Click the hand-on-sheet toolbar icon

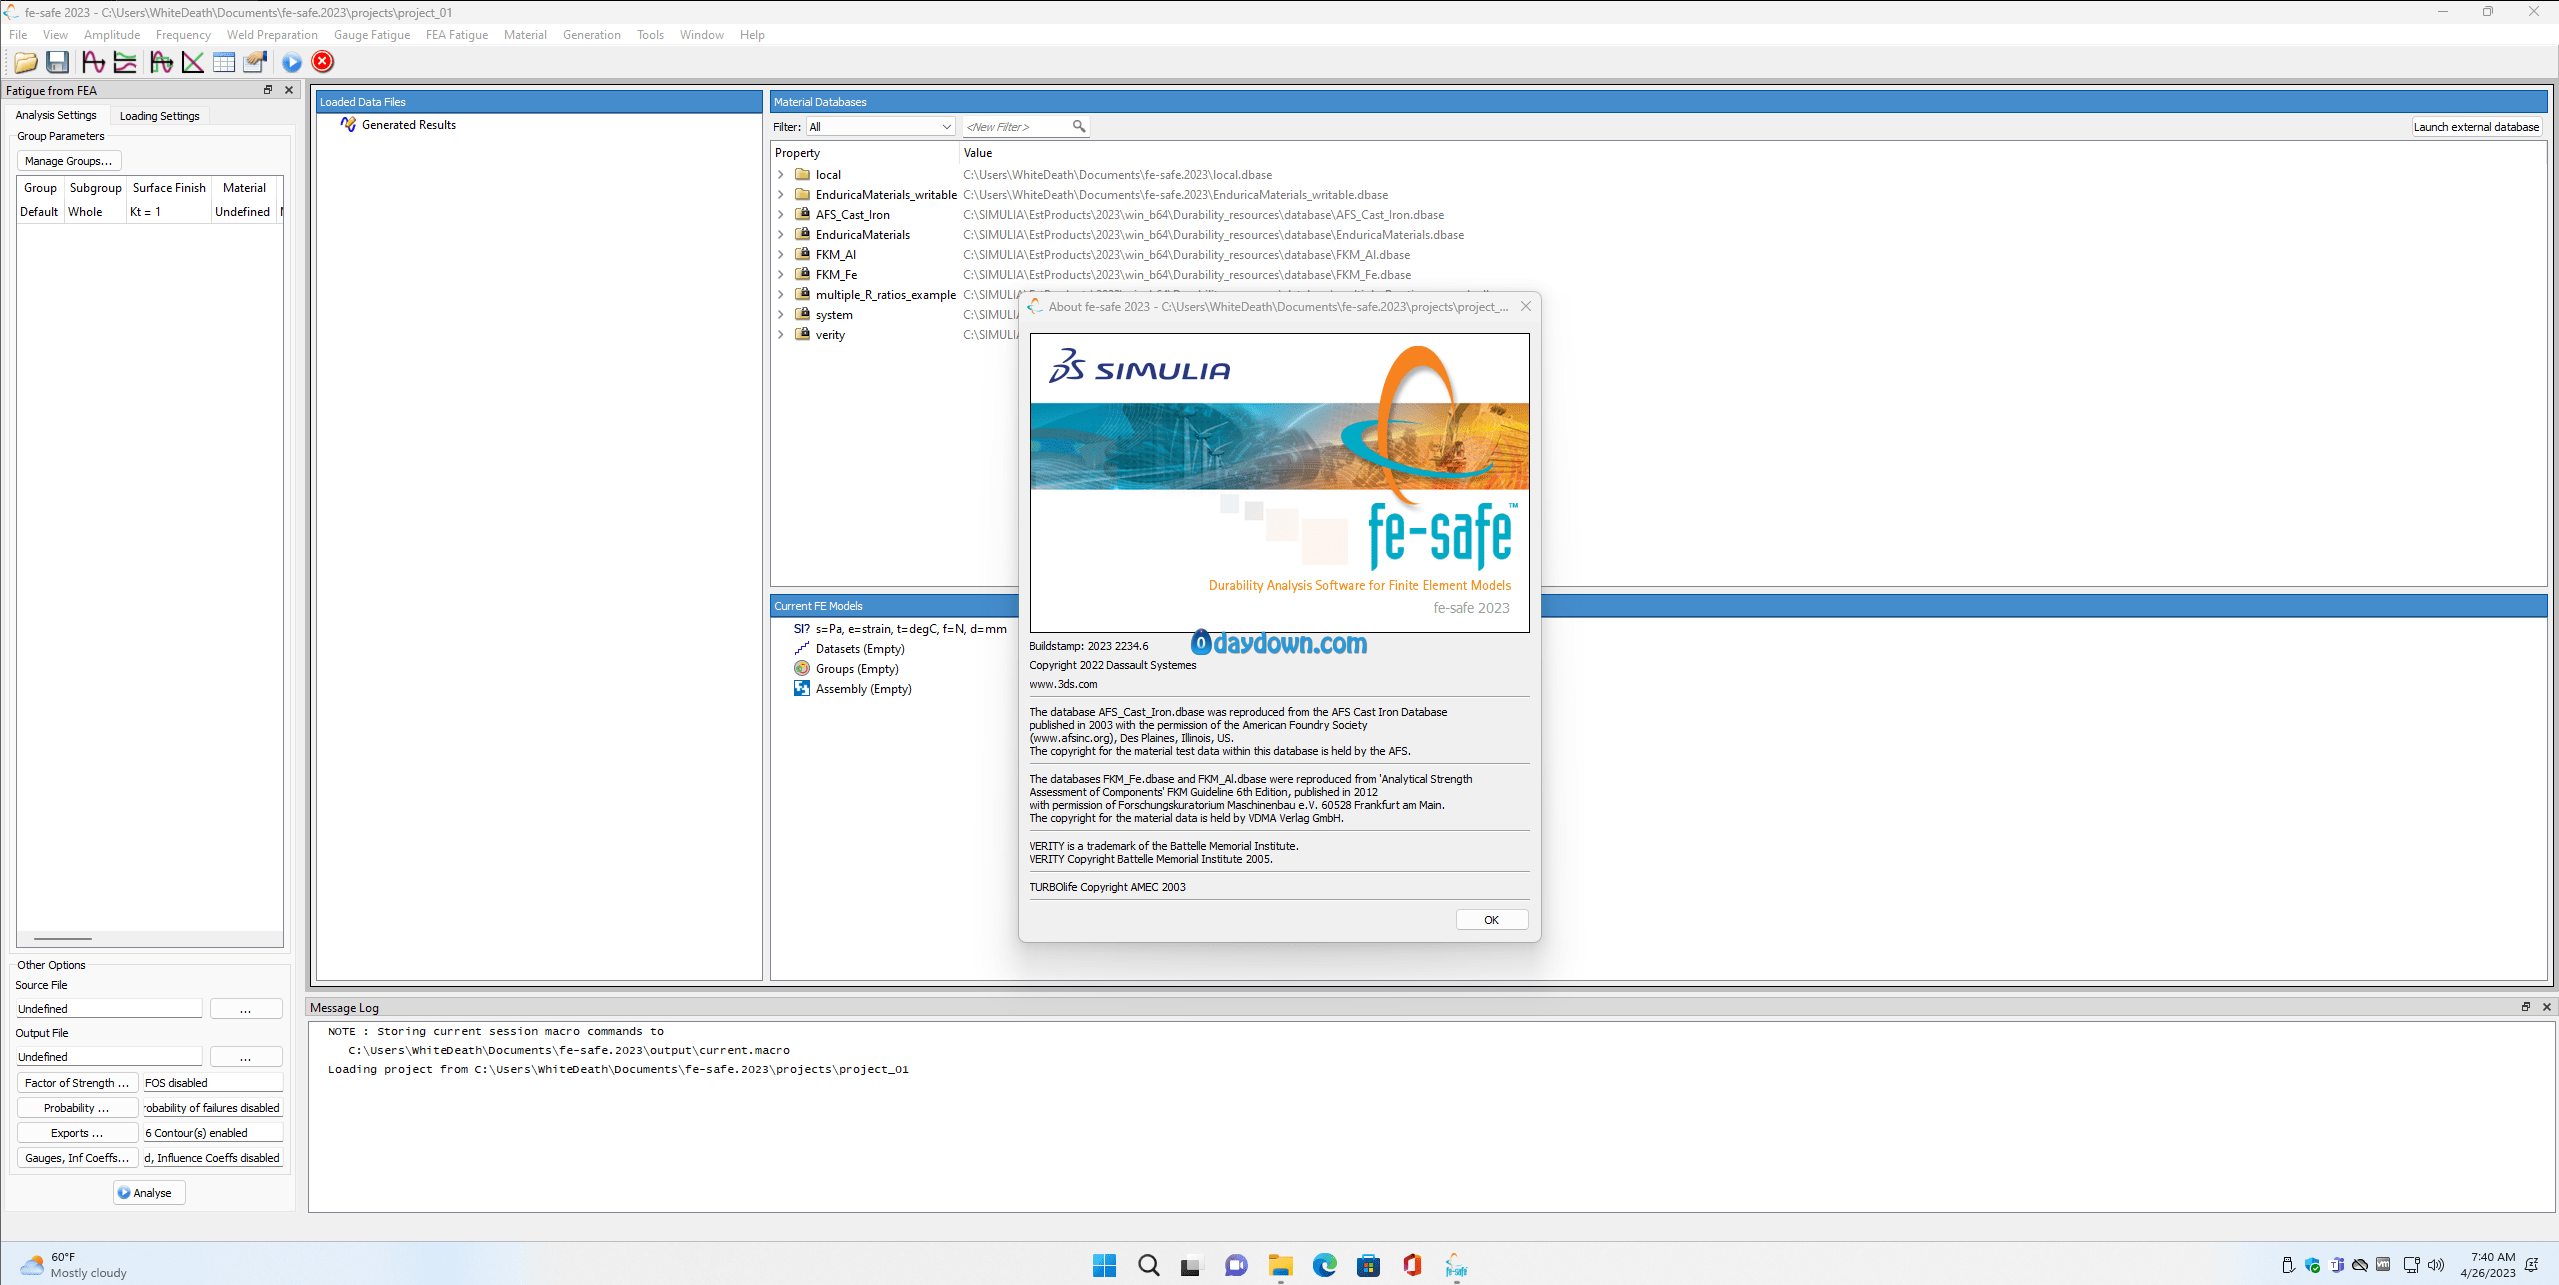coord(256,62)
